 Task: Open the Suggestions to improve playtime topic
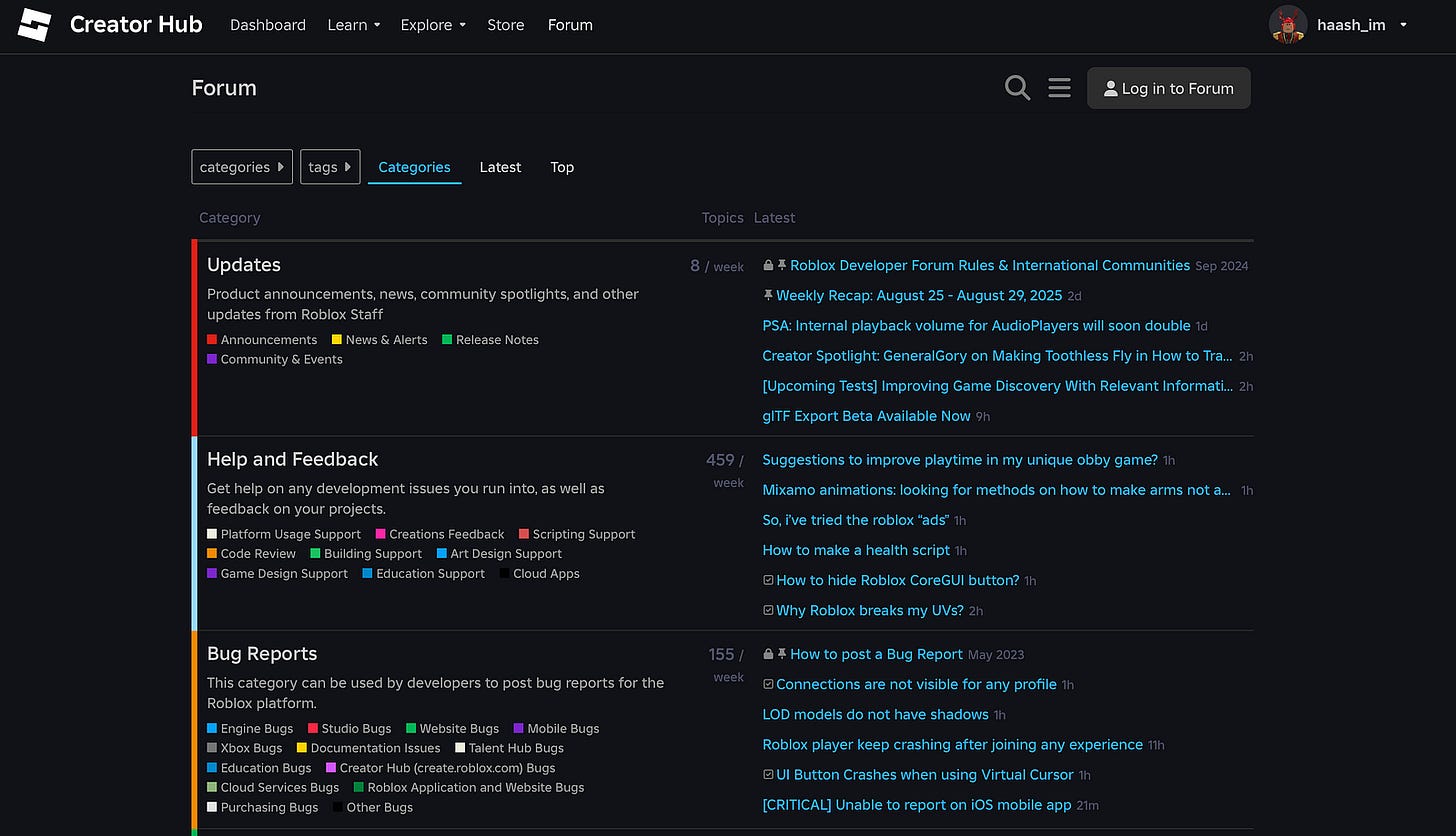[x=960, y=460]
